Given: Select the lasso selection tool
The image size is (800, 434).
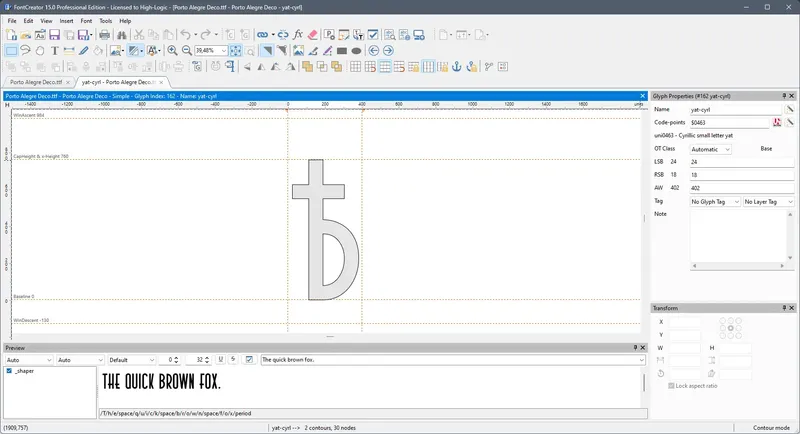Looking at the screenshot, I should (26, 50).
